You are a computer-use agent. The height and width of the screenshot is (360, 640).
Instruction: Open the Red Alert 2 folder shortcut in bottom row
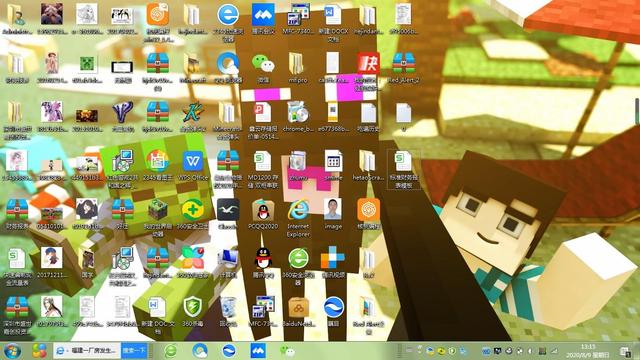(x=367, y=307)
